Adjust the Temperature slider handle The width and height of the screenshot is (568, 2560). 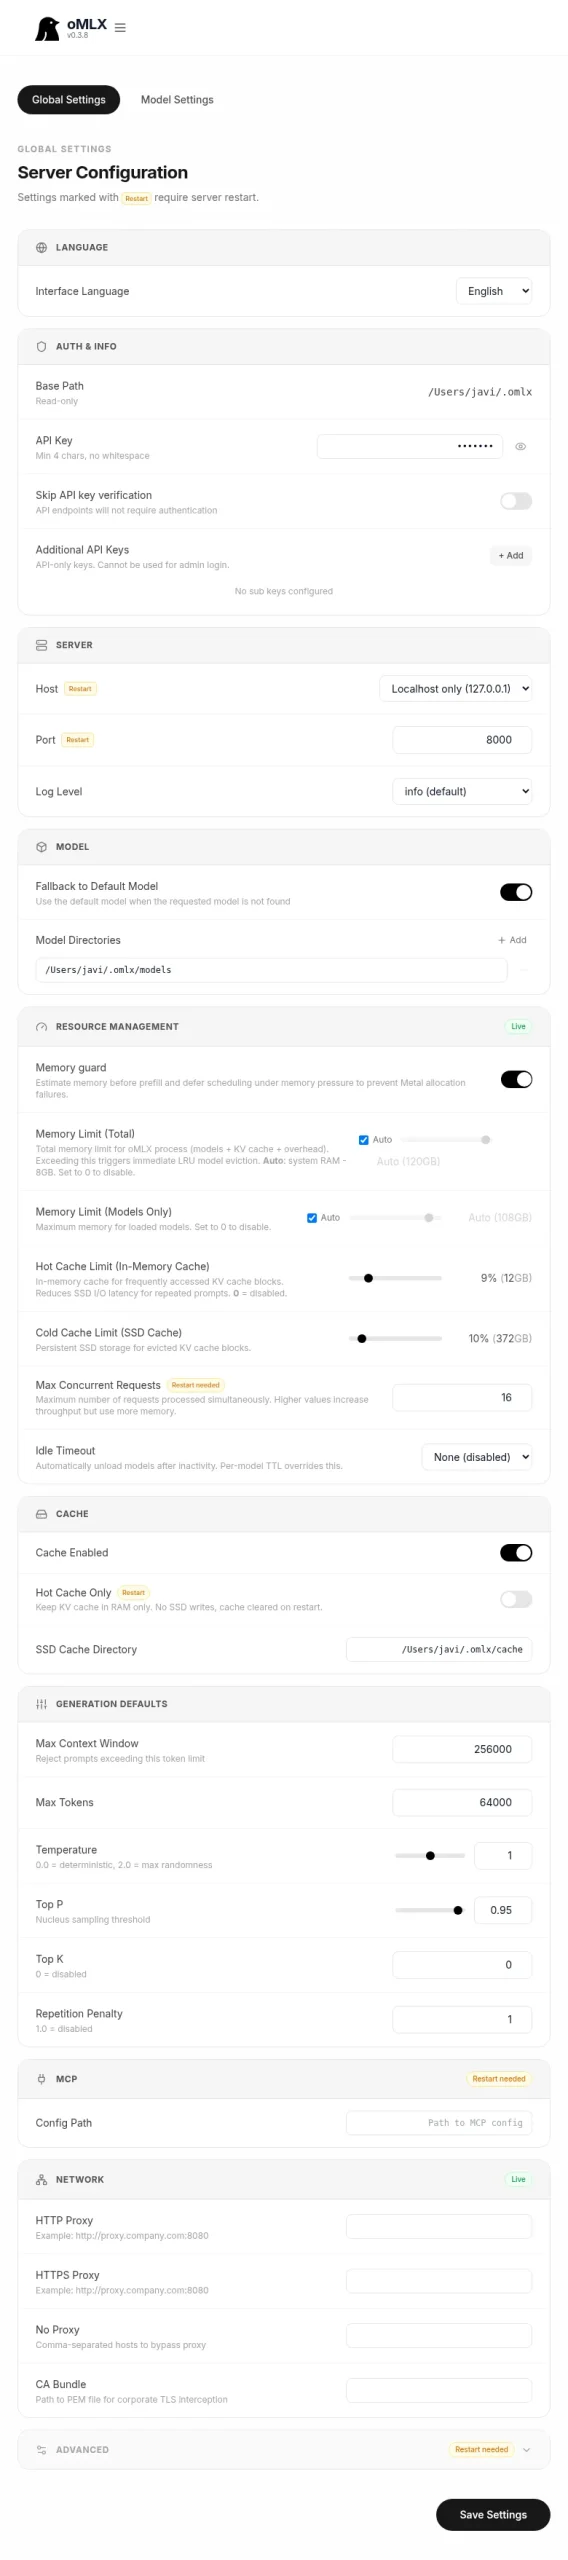tap(430, 1855)
